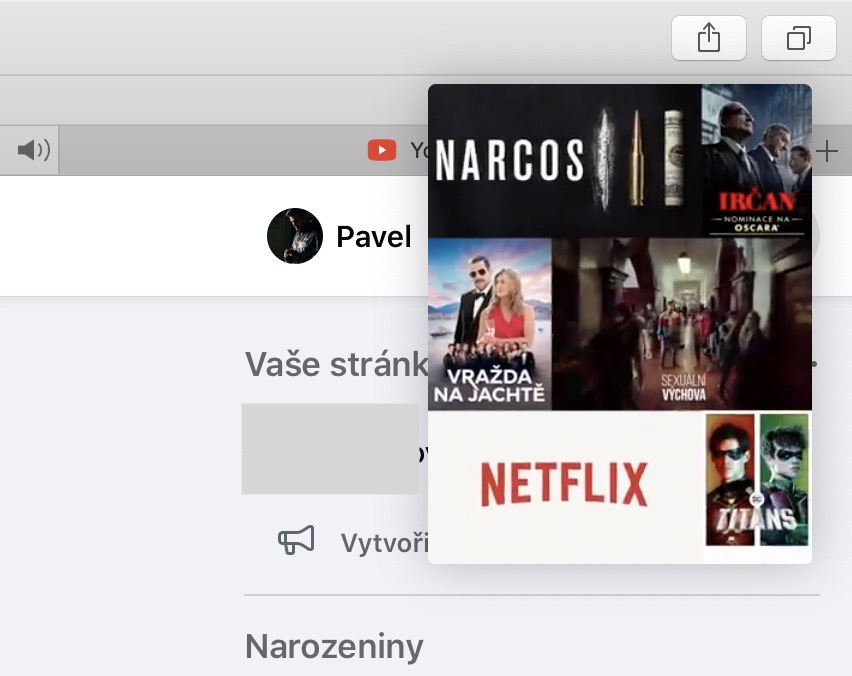The width and height of the screenshot is (852, 676).
Task: Click the NARCOS title in the video
Action: pos(510,160)
